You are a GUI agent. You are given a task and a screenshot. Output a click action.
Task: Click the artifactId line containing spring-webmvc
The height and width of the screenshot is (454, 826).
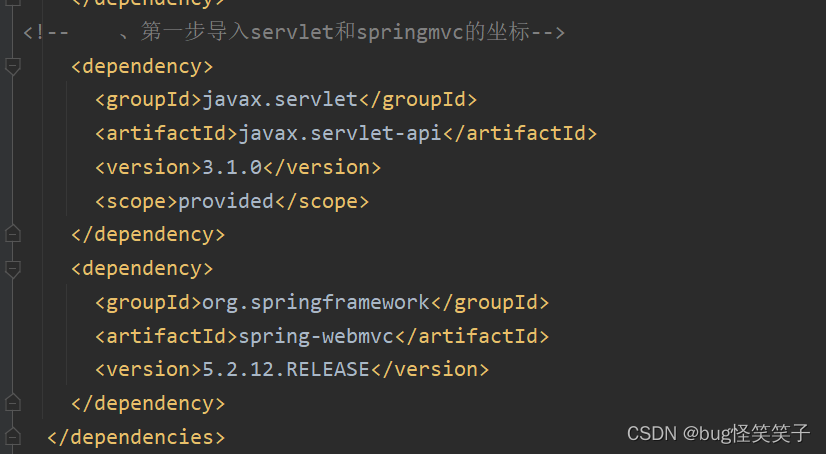coord(322,336)
